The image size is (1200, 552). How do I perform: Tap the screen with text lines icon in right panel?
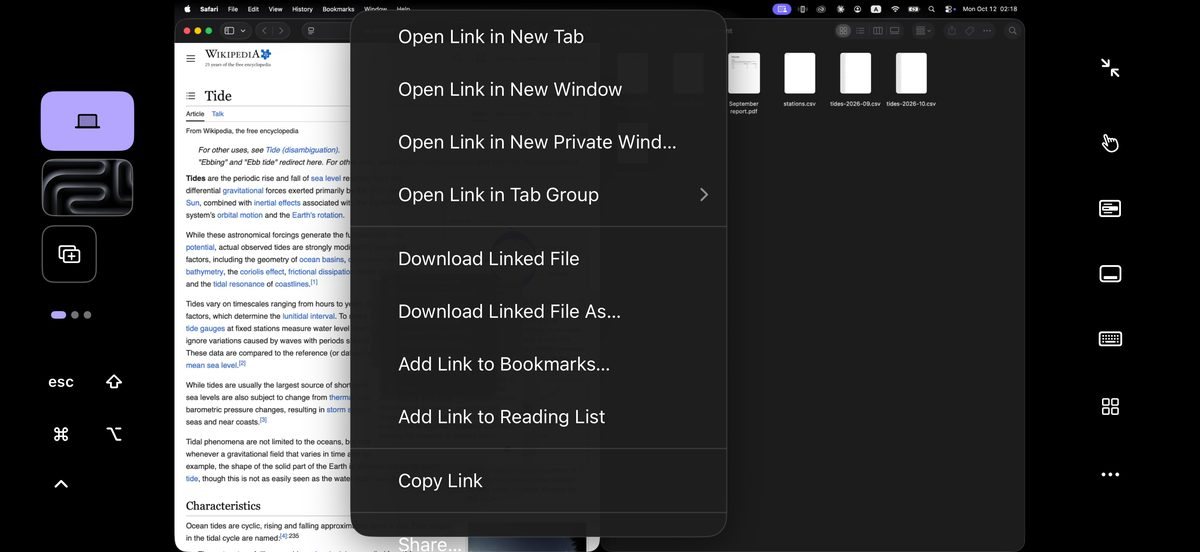[x=1110, y=208]
